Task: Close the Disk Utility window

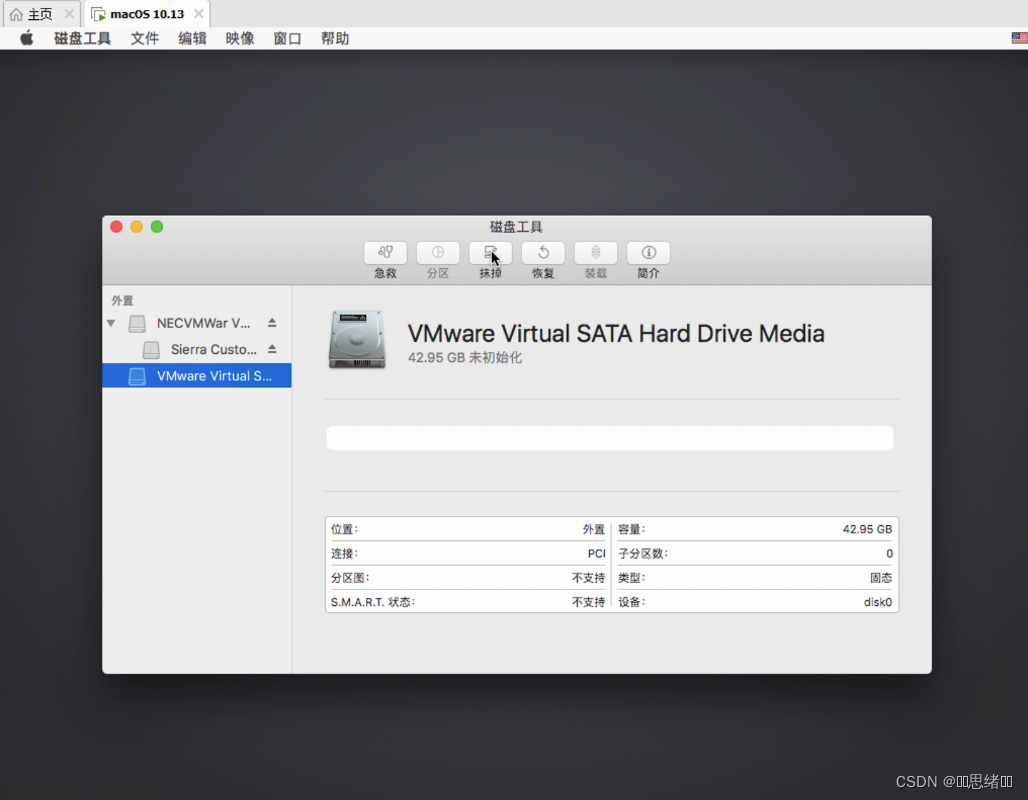Action: 117,227
